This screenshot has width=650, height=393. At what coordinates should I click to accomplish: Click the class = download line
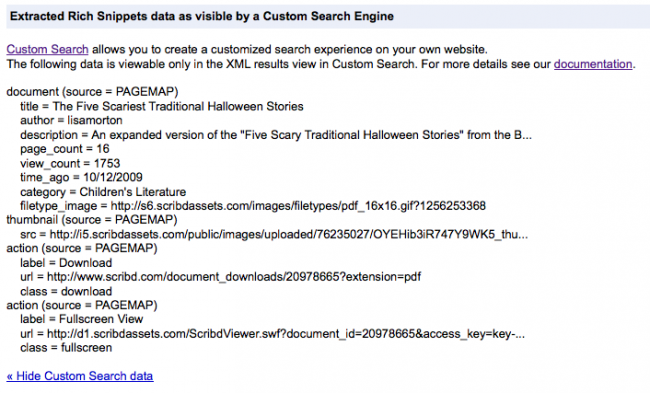tap(66, 291)
